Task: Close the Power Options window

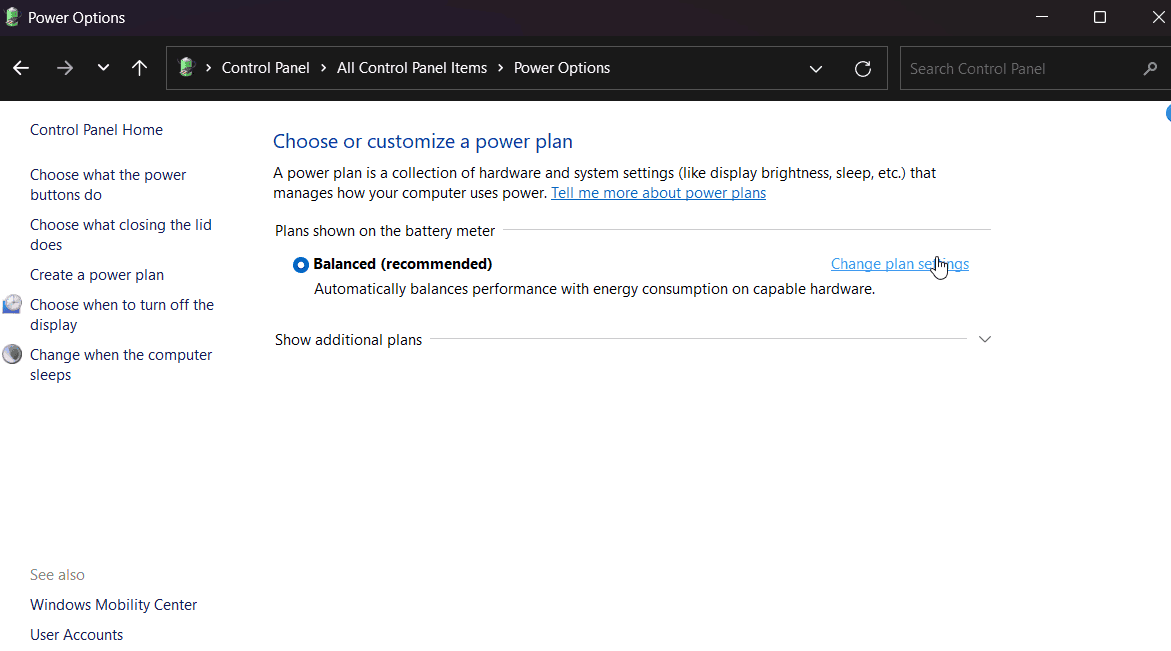Action: 1158,17
